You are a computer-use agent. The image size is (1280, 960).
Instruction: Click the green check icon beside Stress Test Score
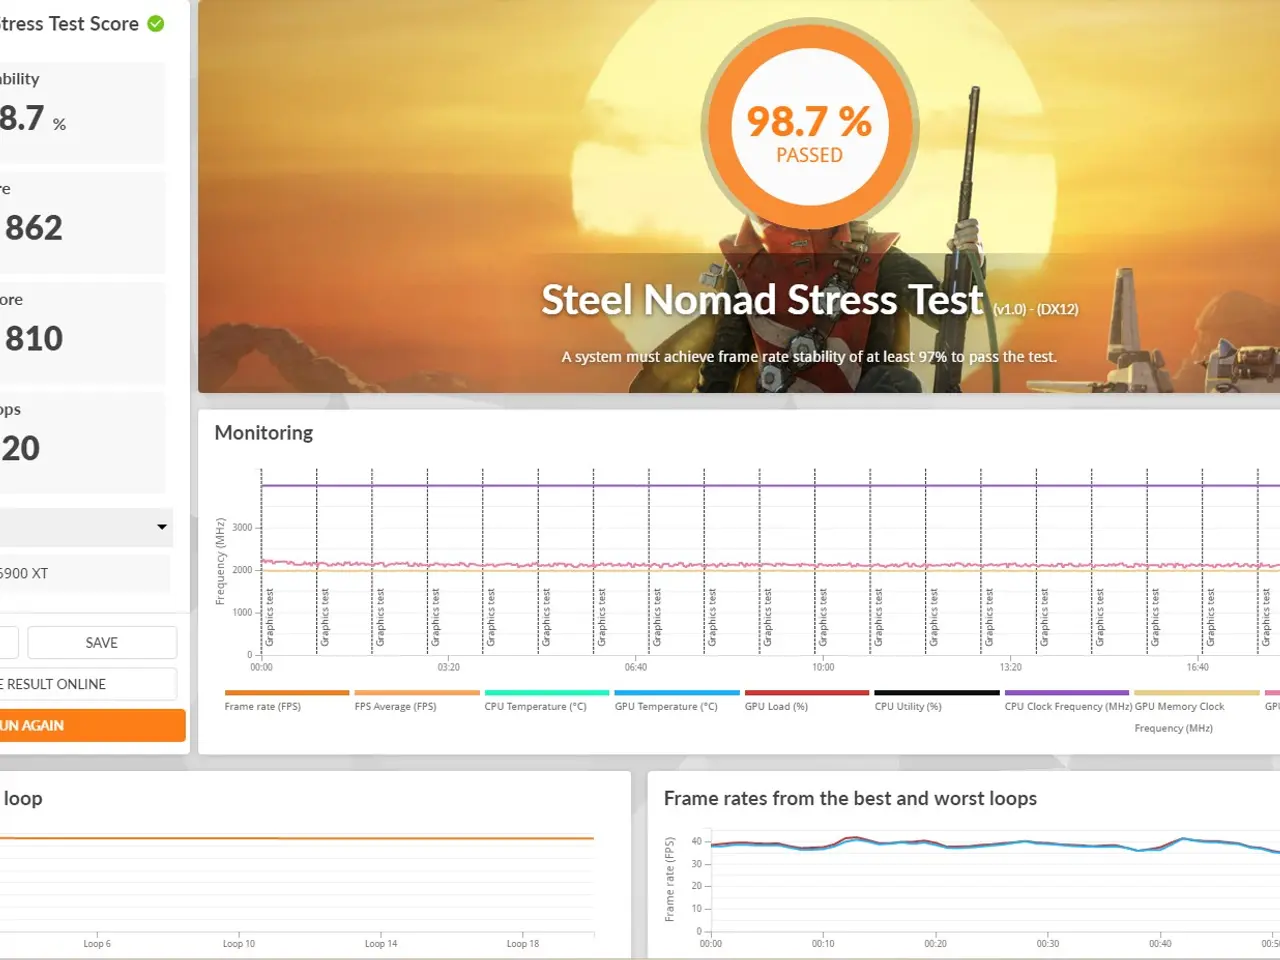point(156,23)
